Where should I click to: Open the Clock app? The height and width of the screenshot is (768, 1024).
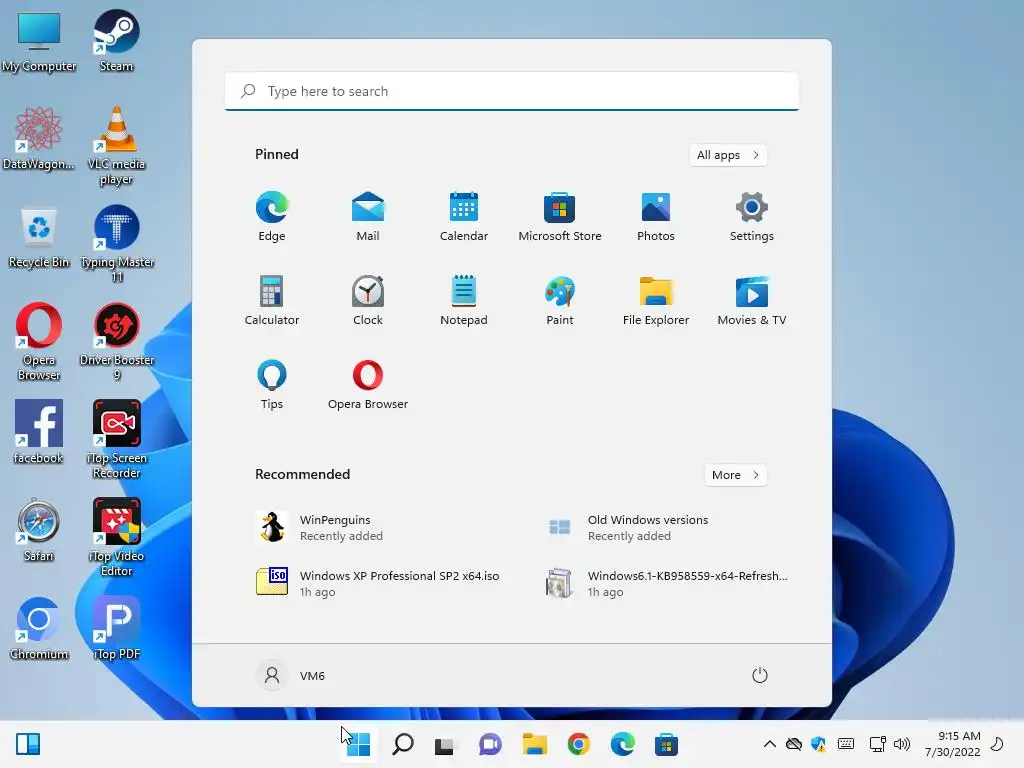pyautogui.click(x=368, y=300)
